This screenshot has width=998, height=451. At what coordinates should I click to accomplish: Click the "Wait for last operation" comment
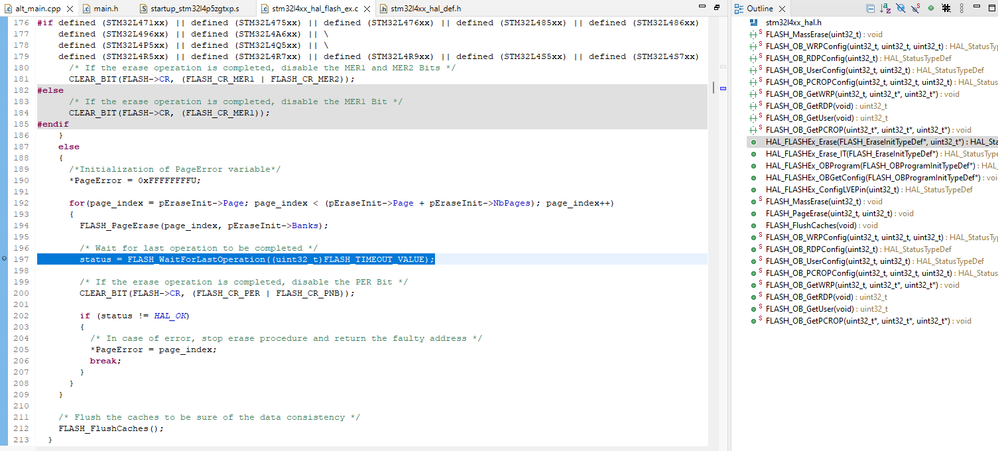tap(199, 247)
